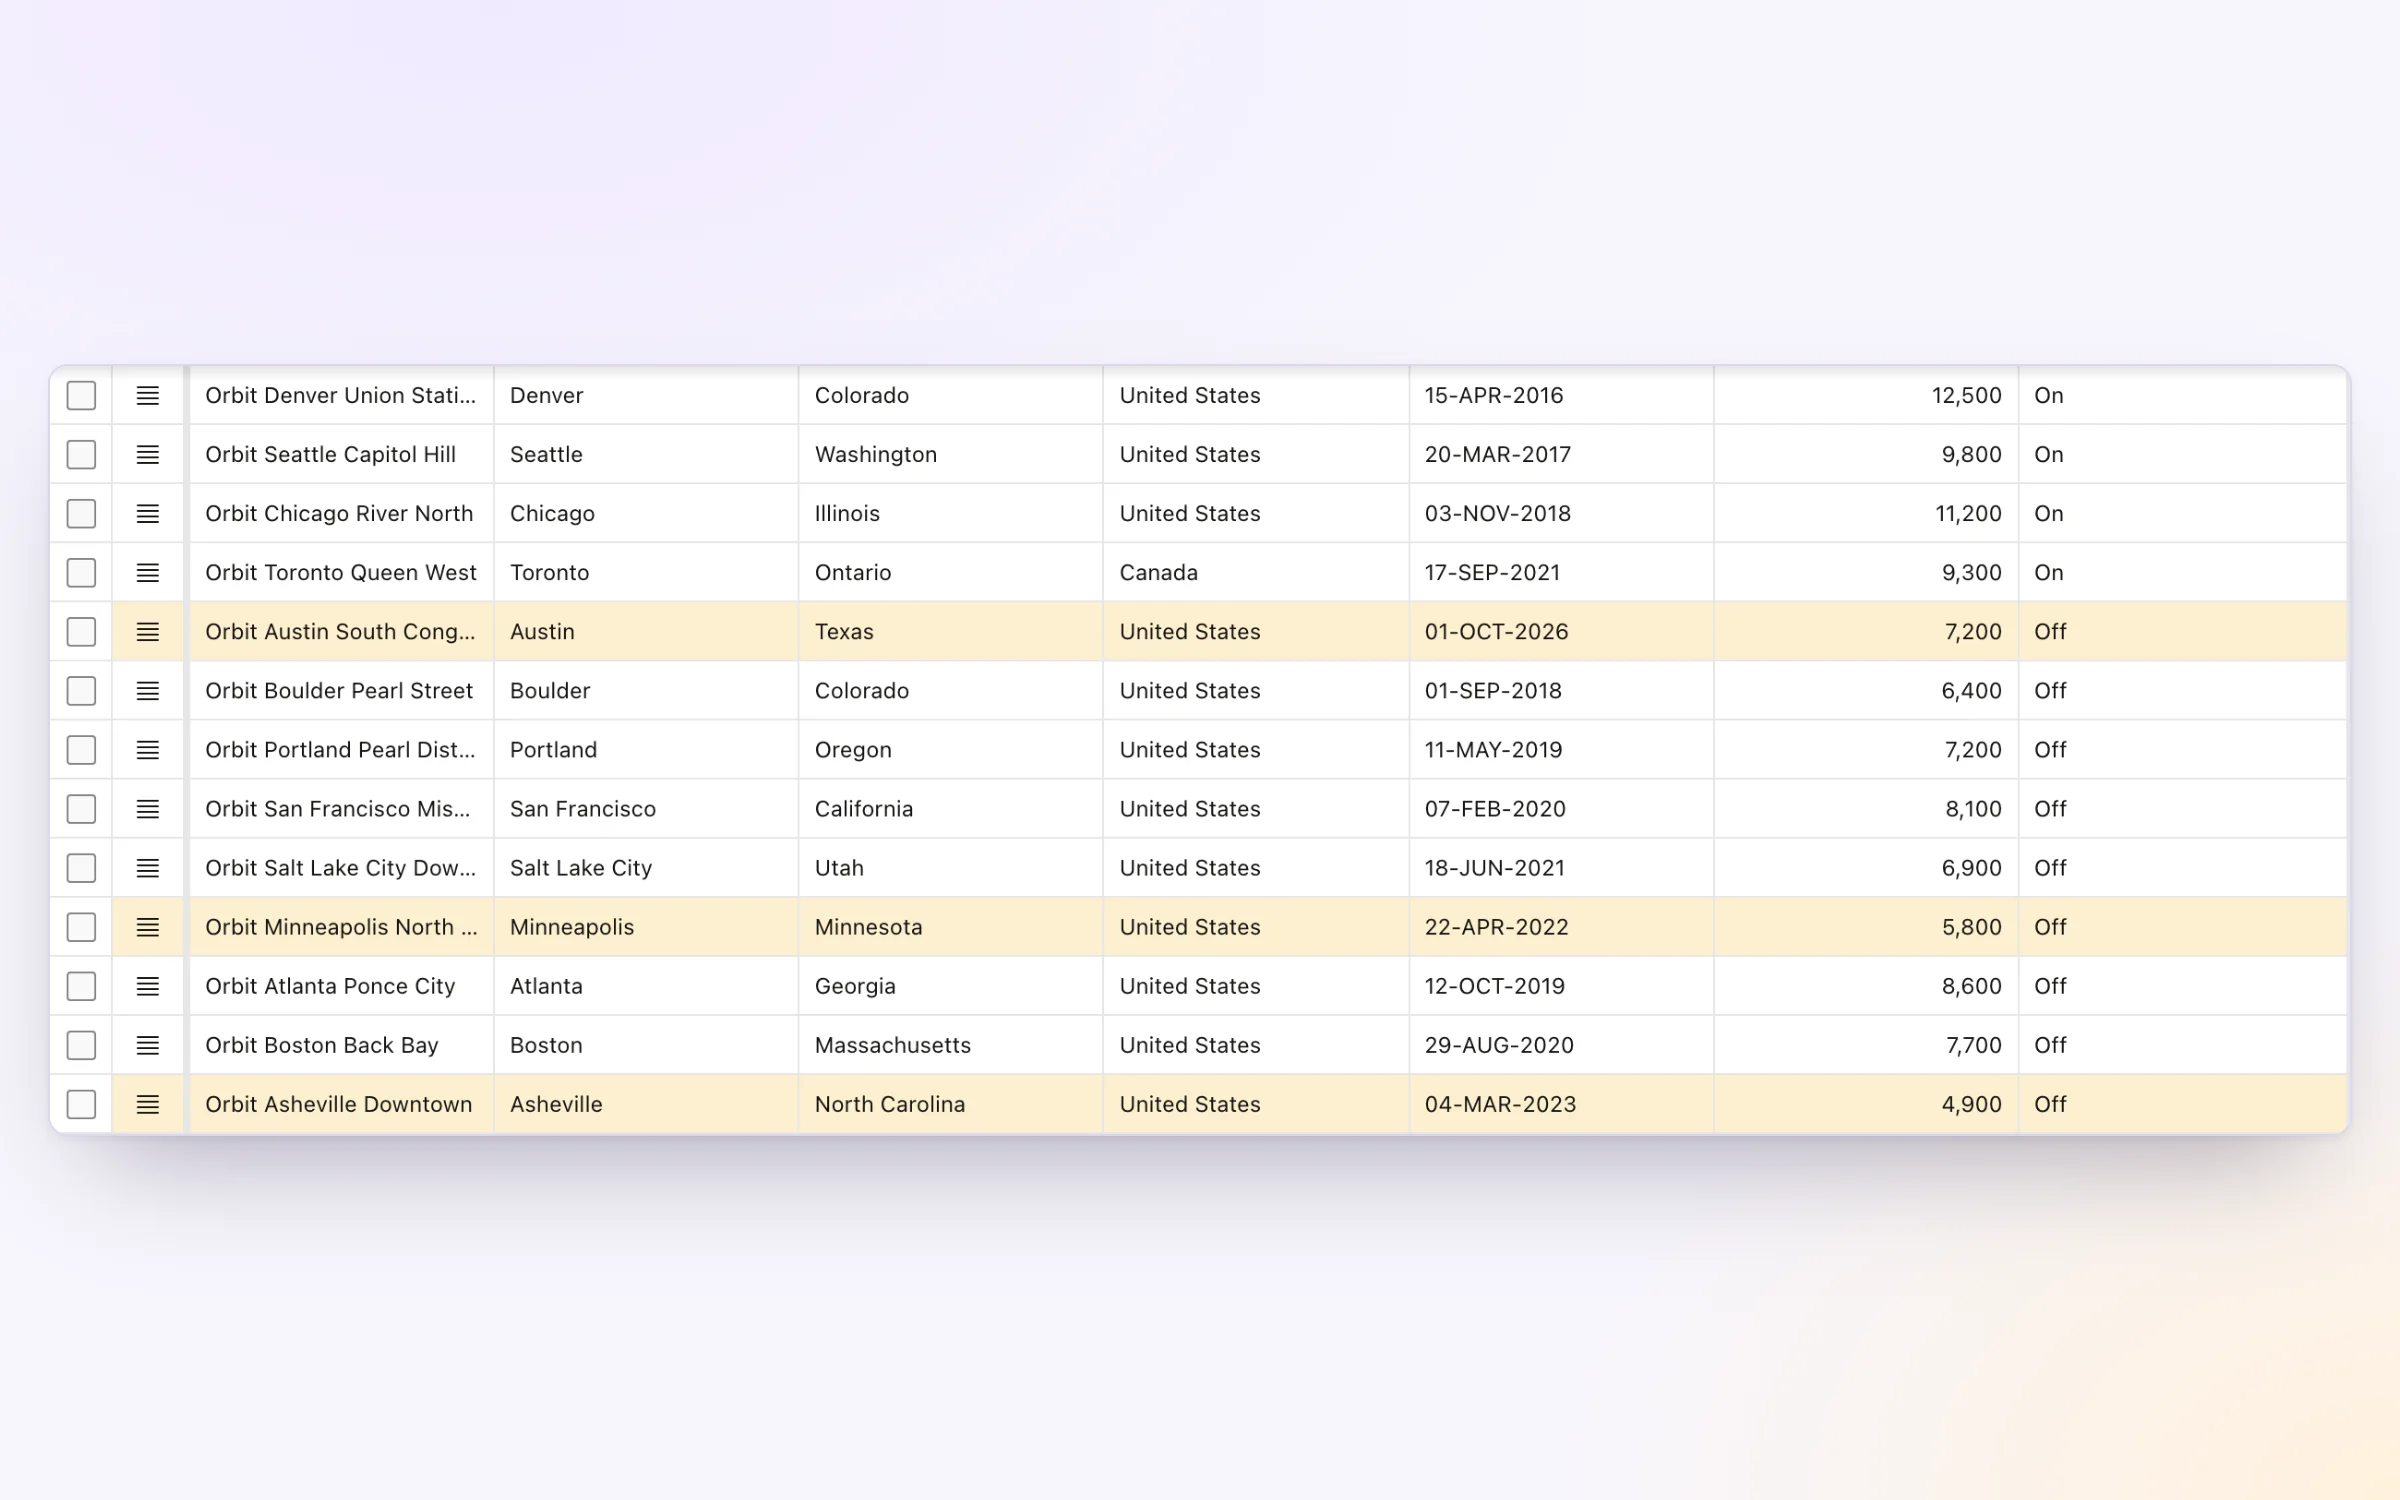
Task: Select the date 07-FEB-2020
Action: pos(1495,809)
